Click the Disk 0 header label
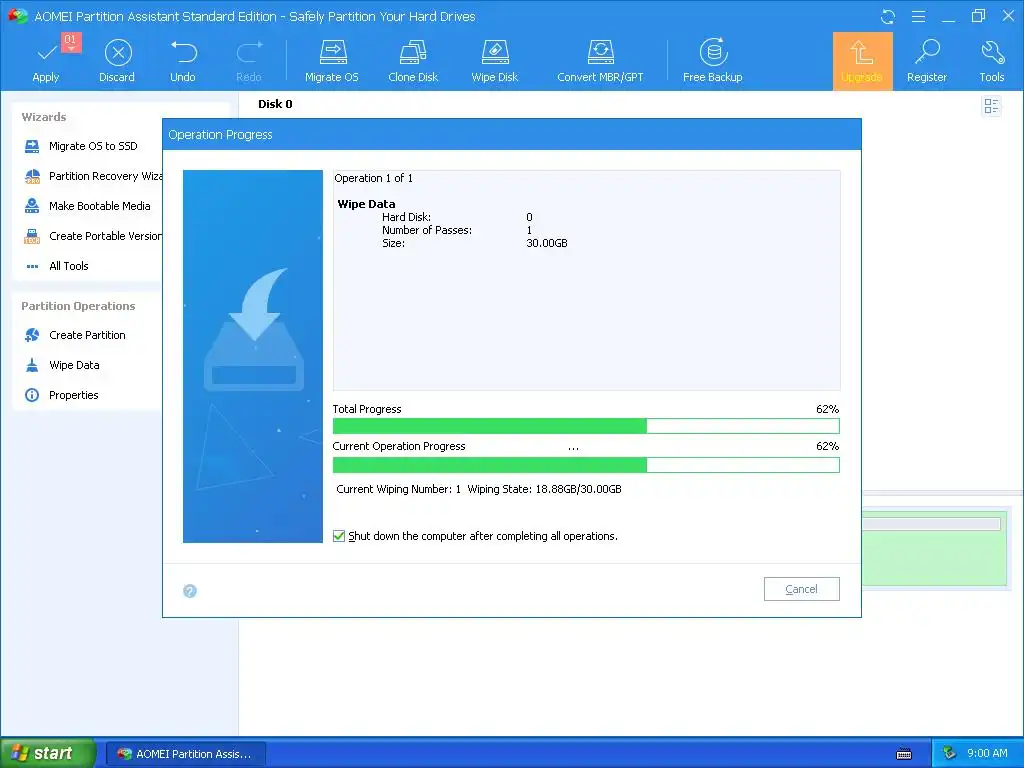1024x768 pixels. pyautogui.click(x=275, y=104)
